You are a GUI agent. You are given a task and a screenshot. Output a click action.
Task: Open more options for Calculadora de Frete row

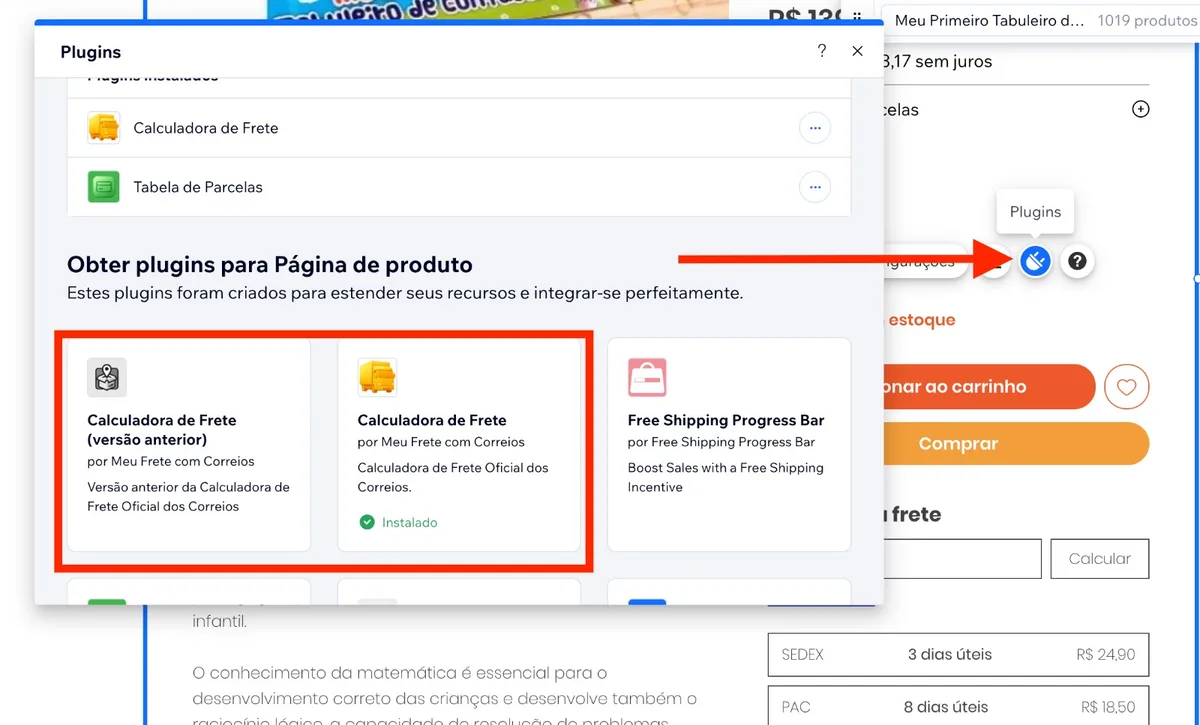(x=815, y=128)
